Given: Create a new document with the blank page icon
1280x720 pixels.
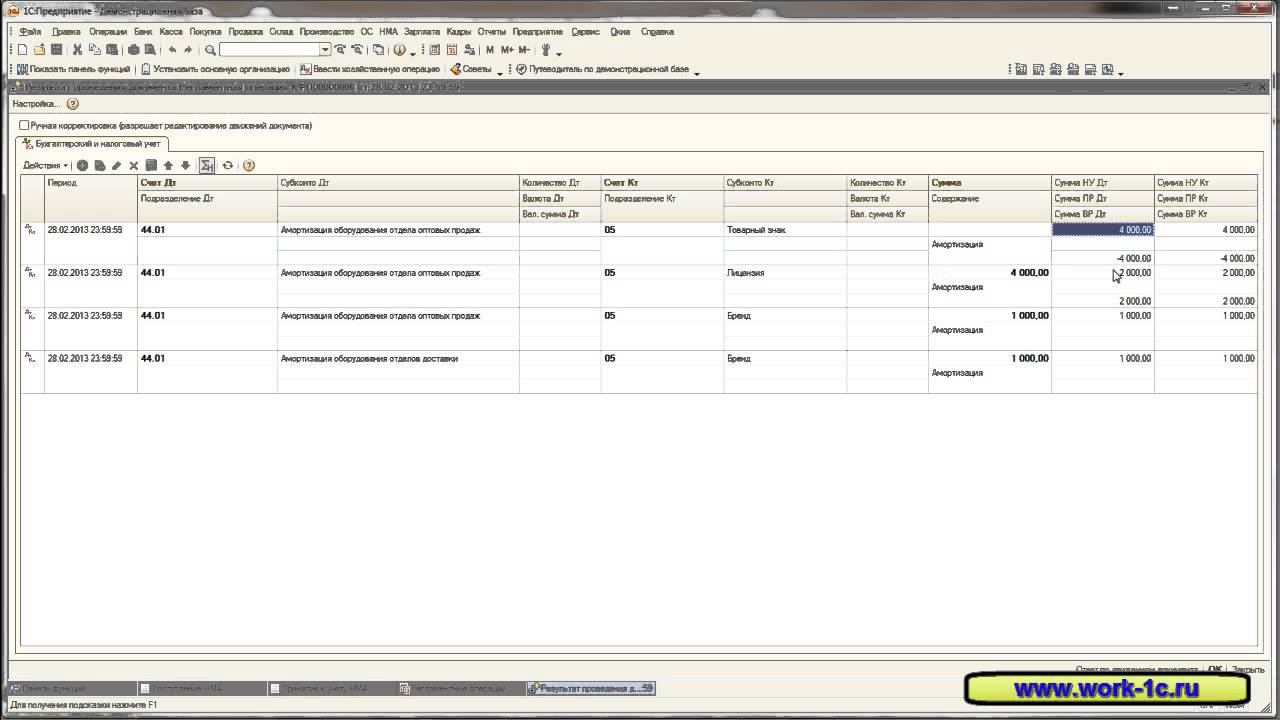Looking at the screenshot, I should pos(23,50).
